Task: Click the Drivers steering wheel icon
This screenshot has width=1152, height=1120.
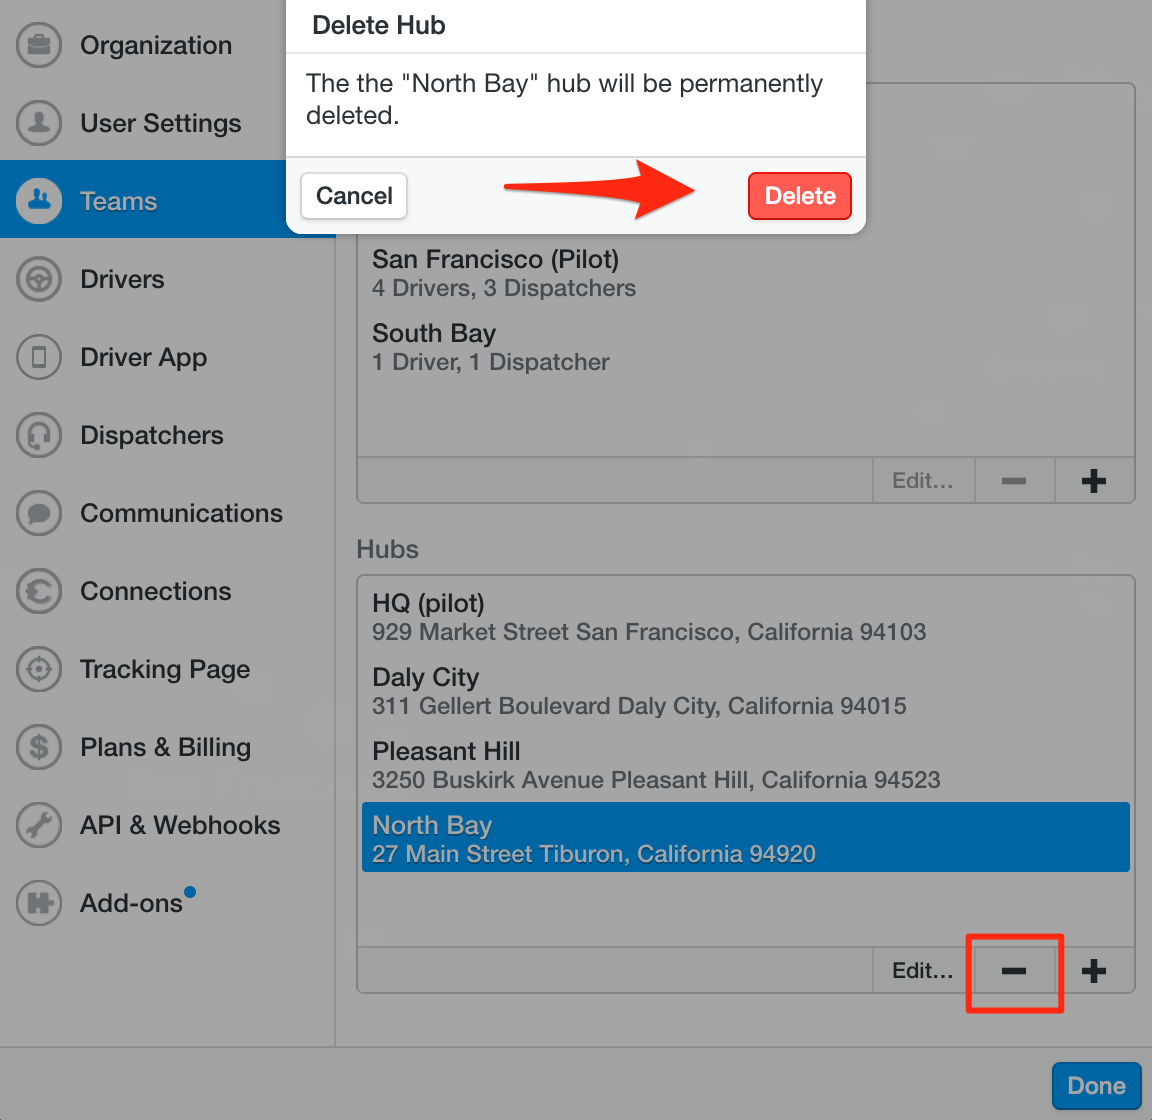Action: click(39, 279)
